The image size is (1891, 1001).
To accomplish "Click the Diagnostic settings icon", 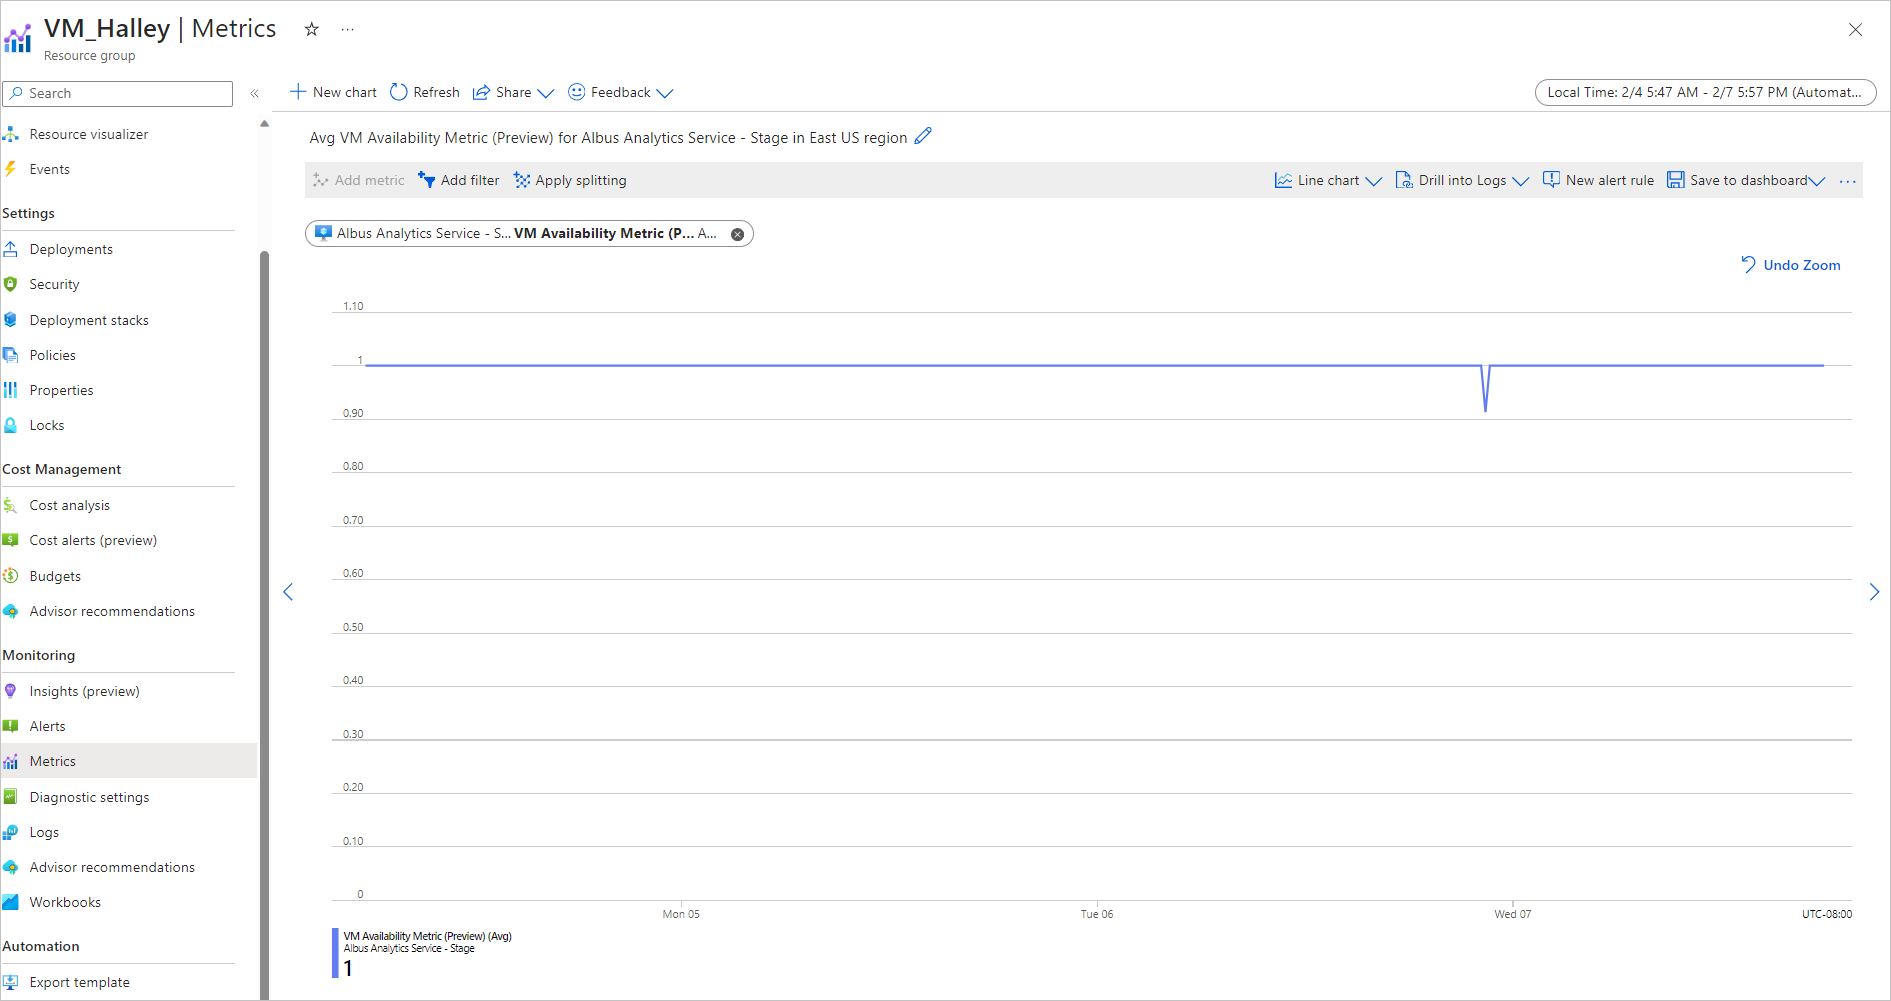I will coord(11,797).
